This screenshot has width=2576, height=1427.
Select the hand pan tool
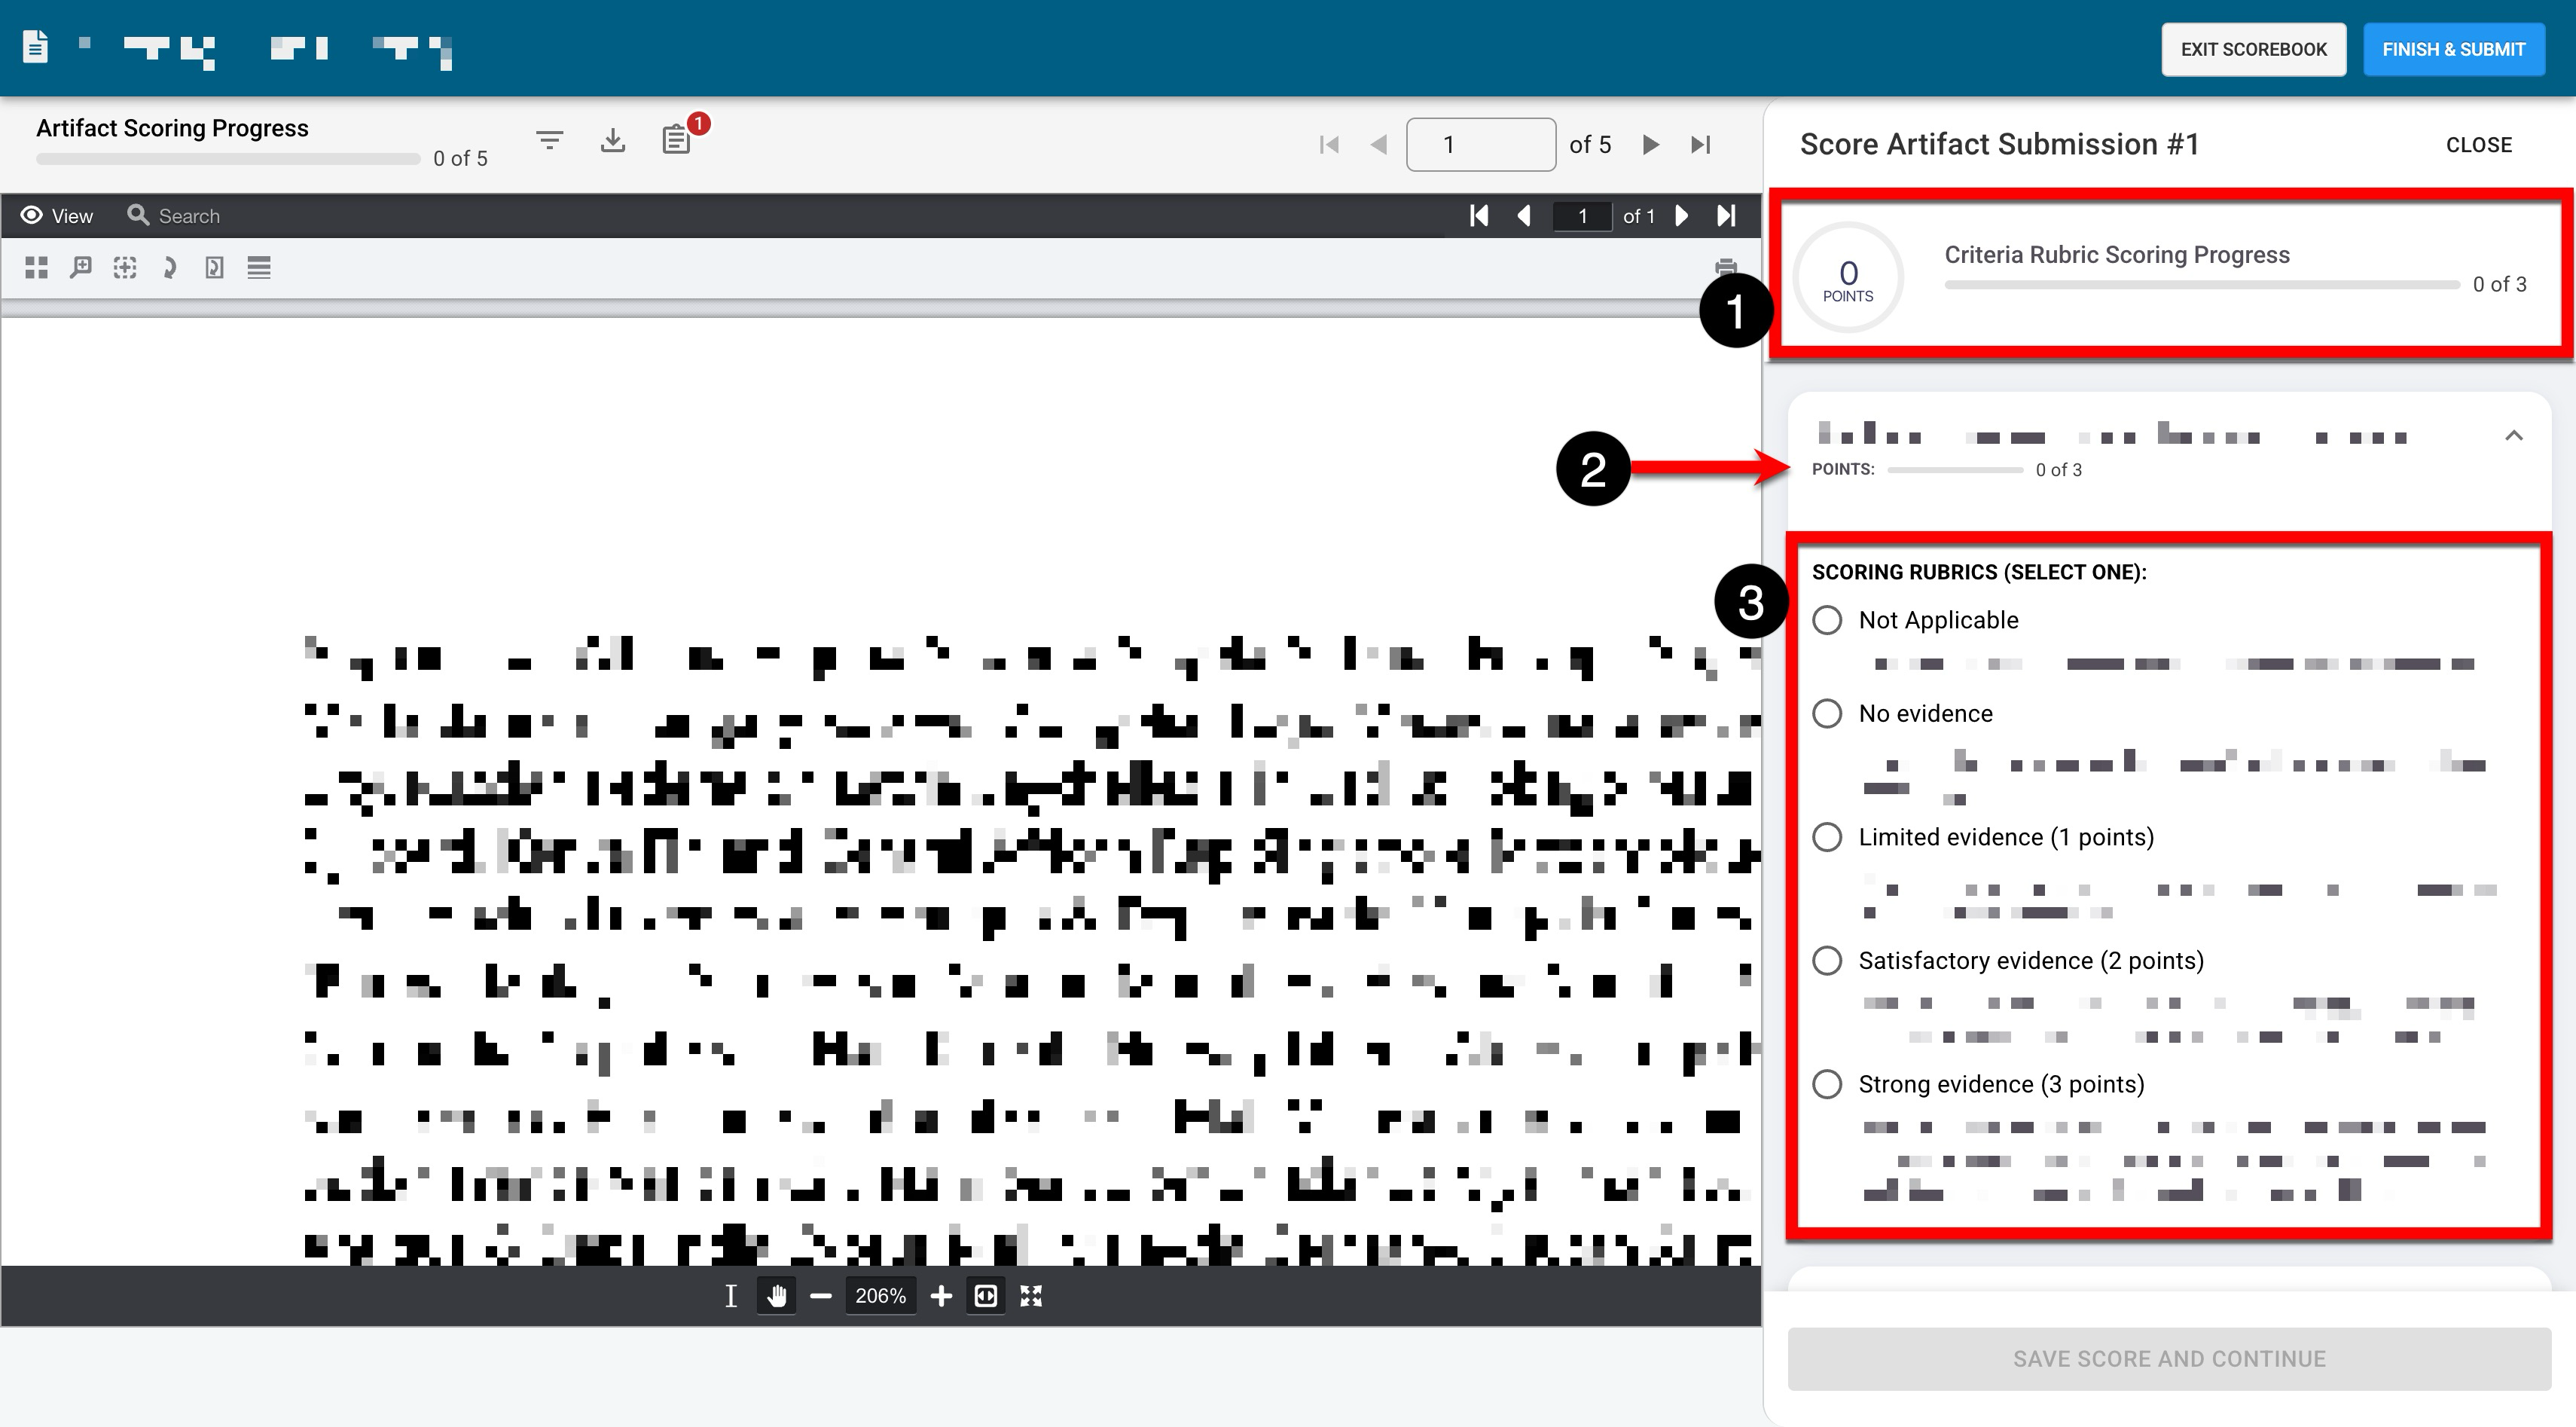[777, 1296]
